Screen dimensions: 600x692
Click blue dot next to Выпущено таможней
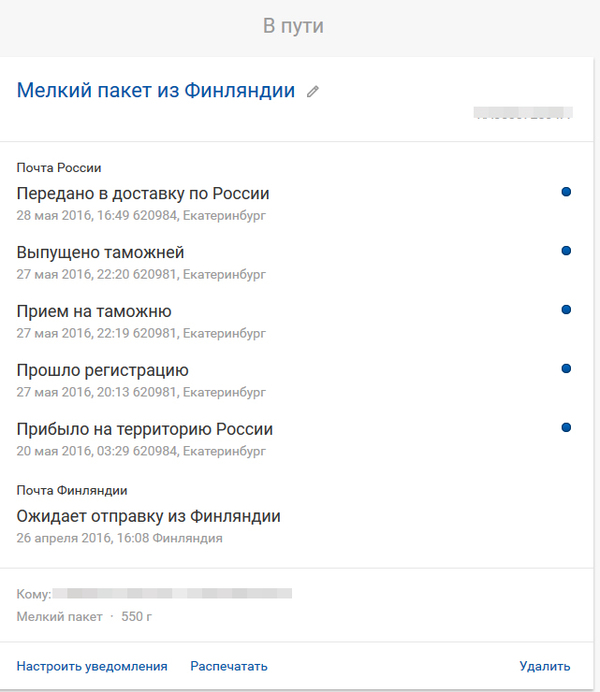566,251
